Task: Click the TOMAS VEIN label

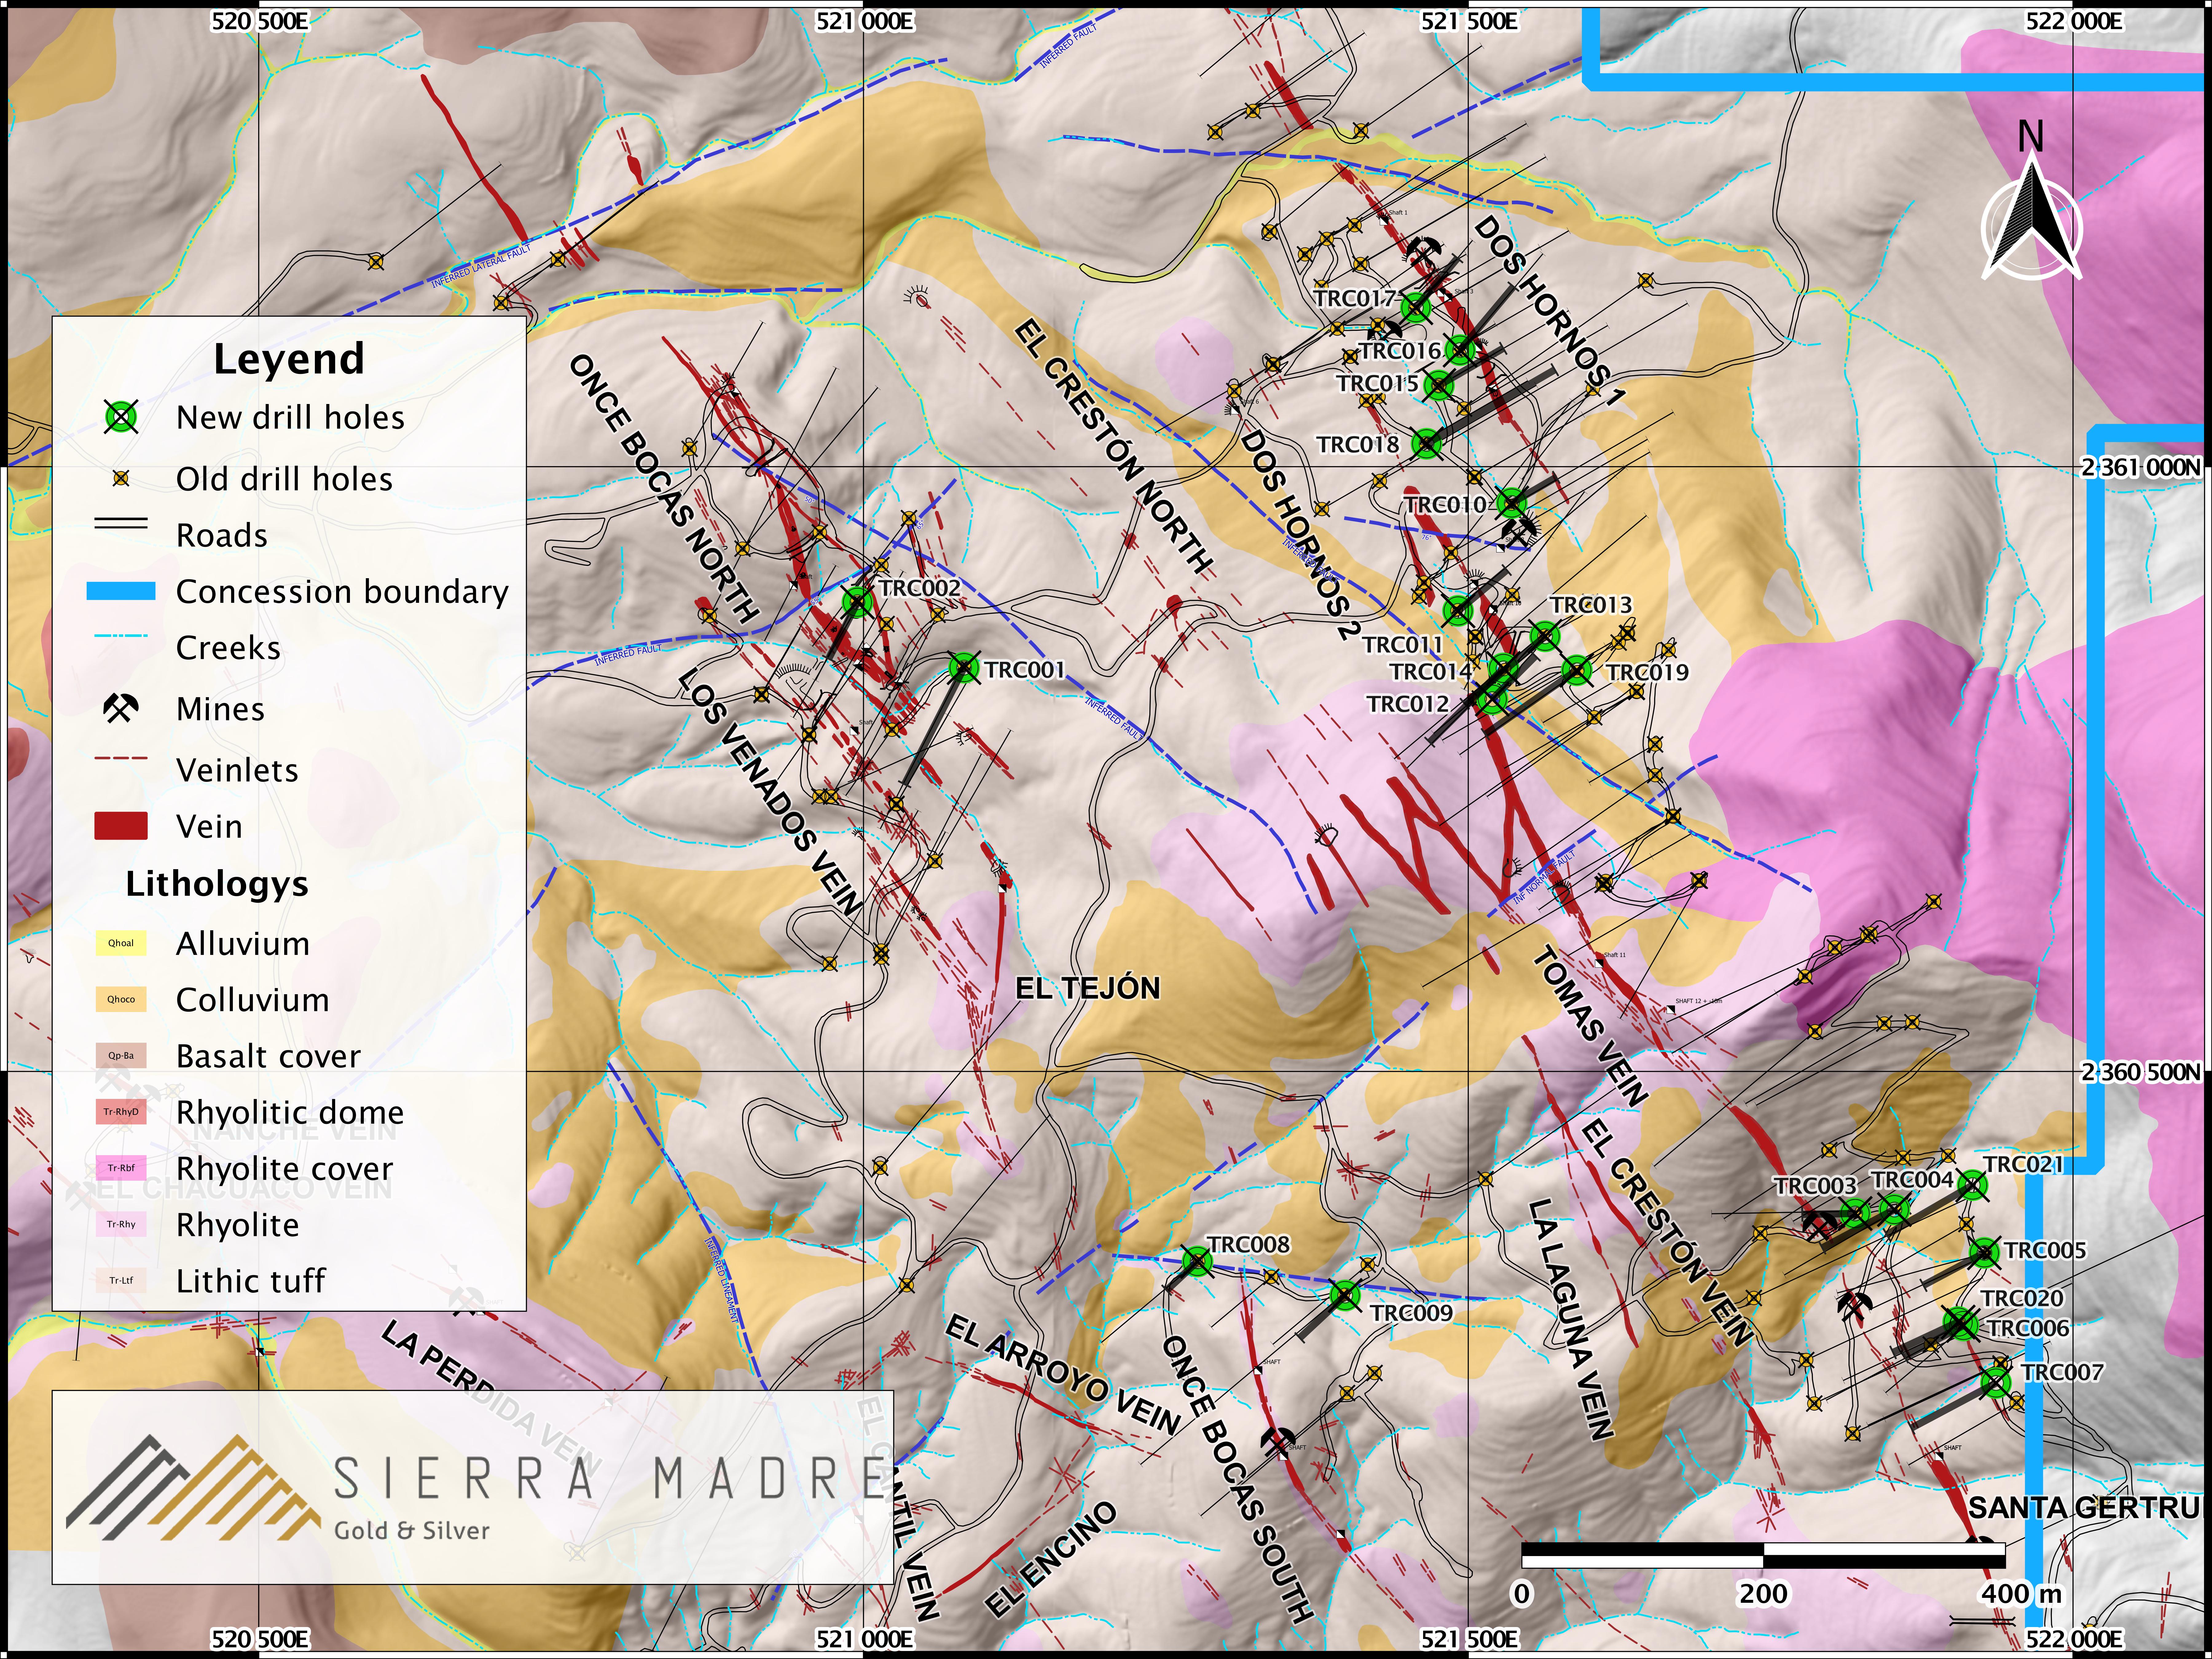Action: tap(1590, 1026)
